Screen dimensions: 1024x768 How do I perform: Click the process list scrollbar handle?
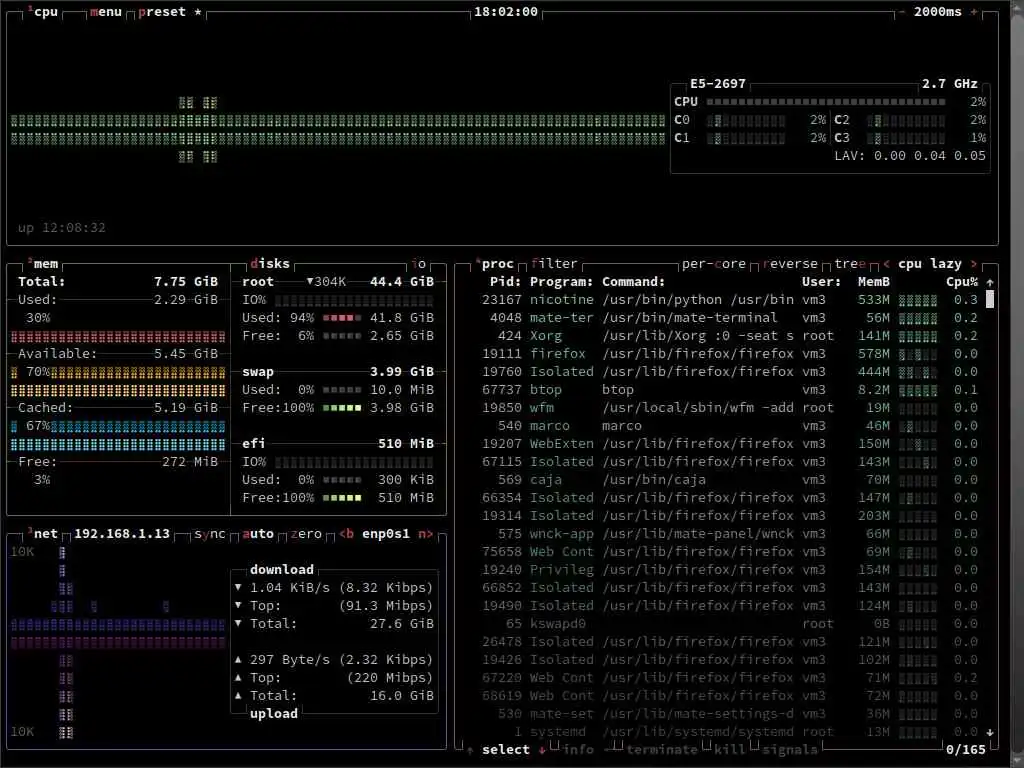click(990, 299)
